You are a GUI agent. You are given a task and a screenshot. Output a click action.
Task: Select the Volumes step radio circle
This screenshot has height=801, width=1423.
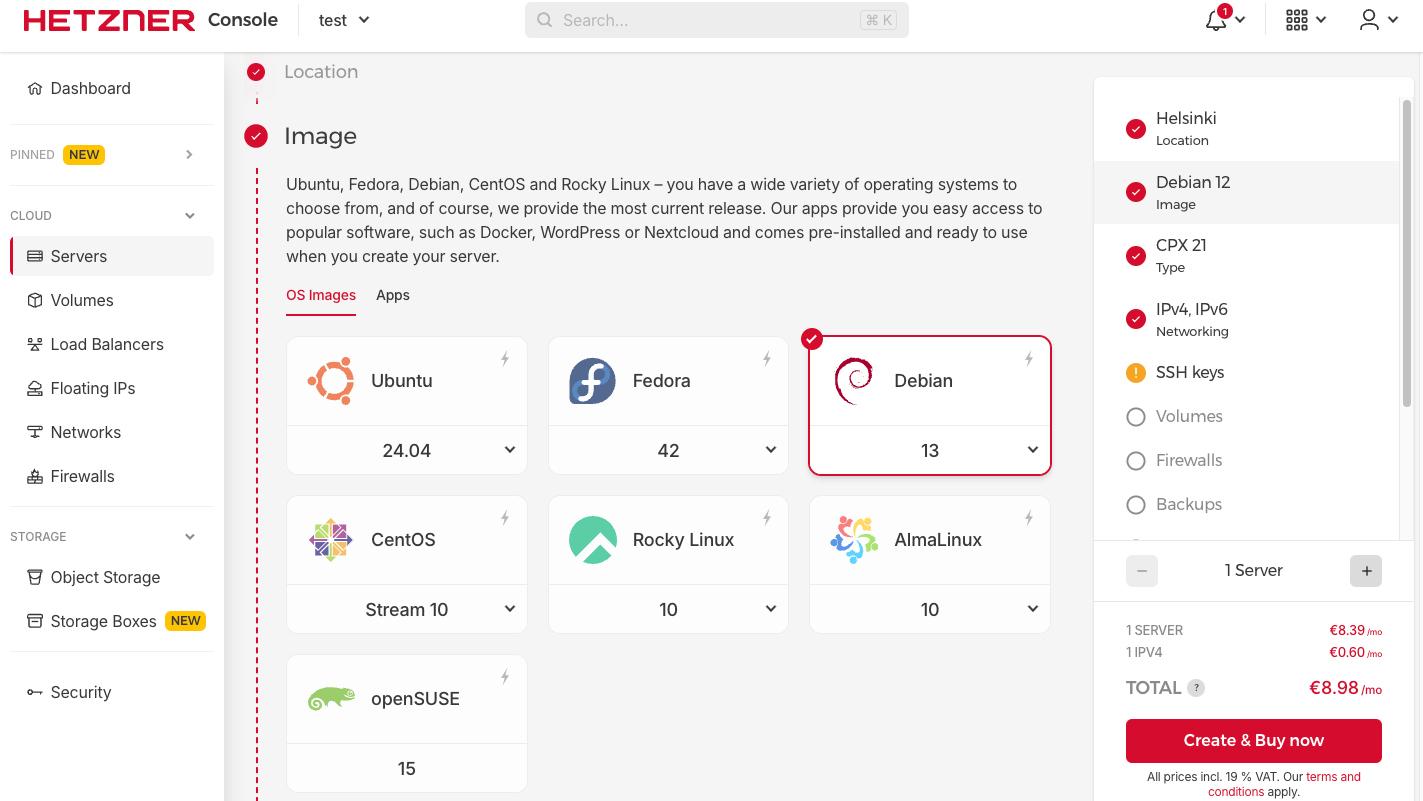point(1136,417)
